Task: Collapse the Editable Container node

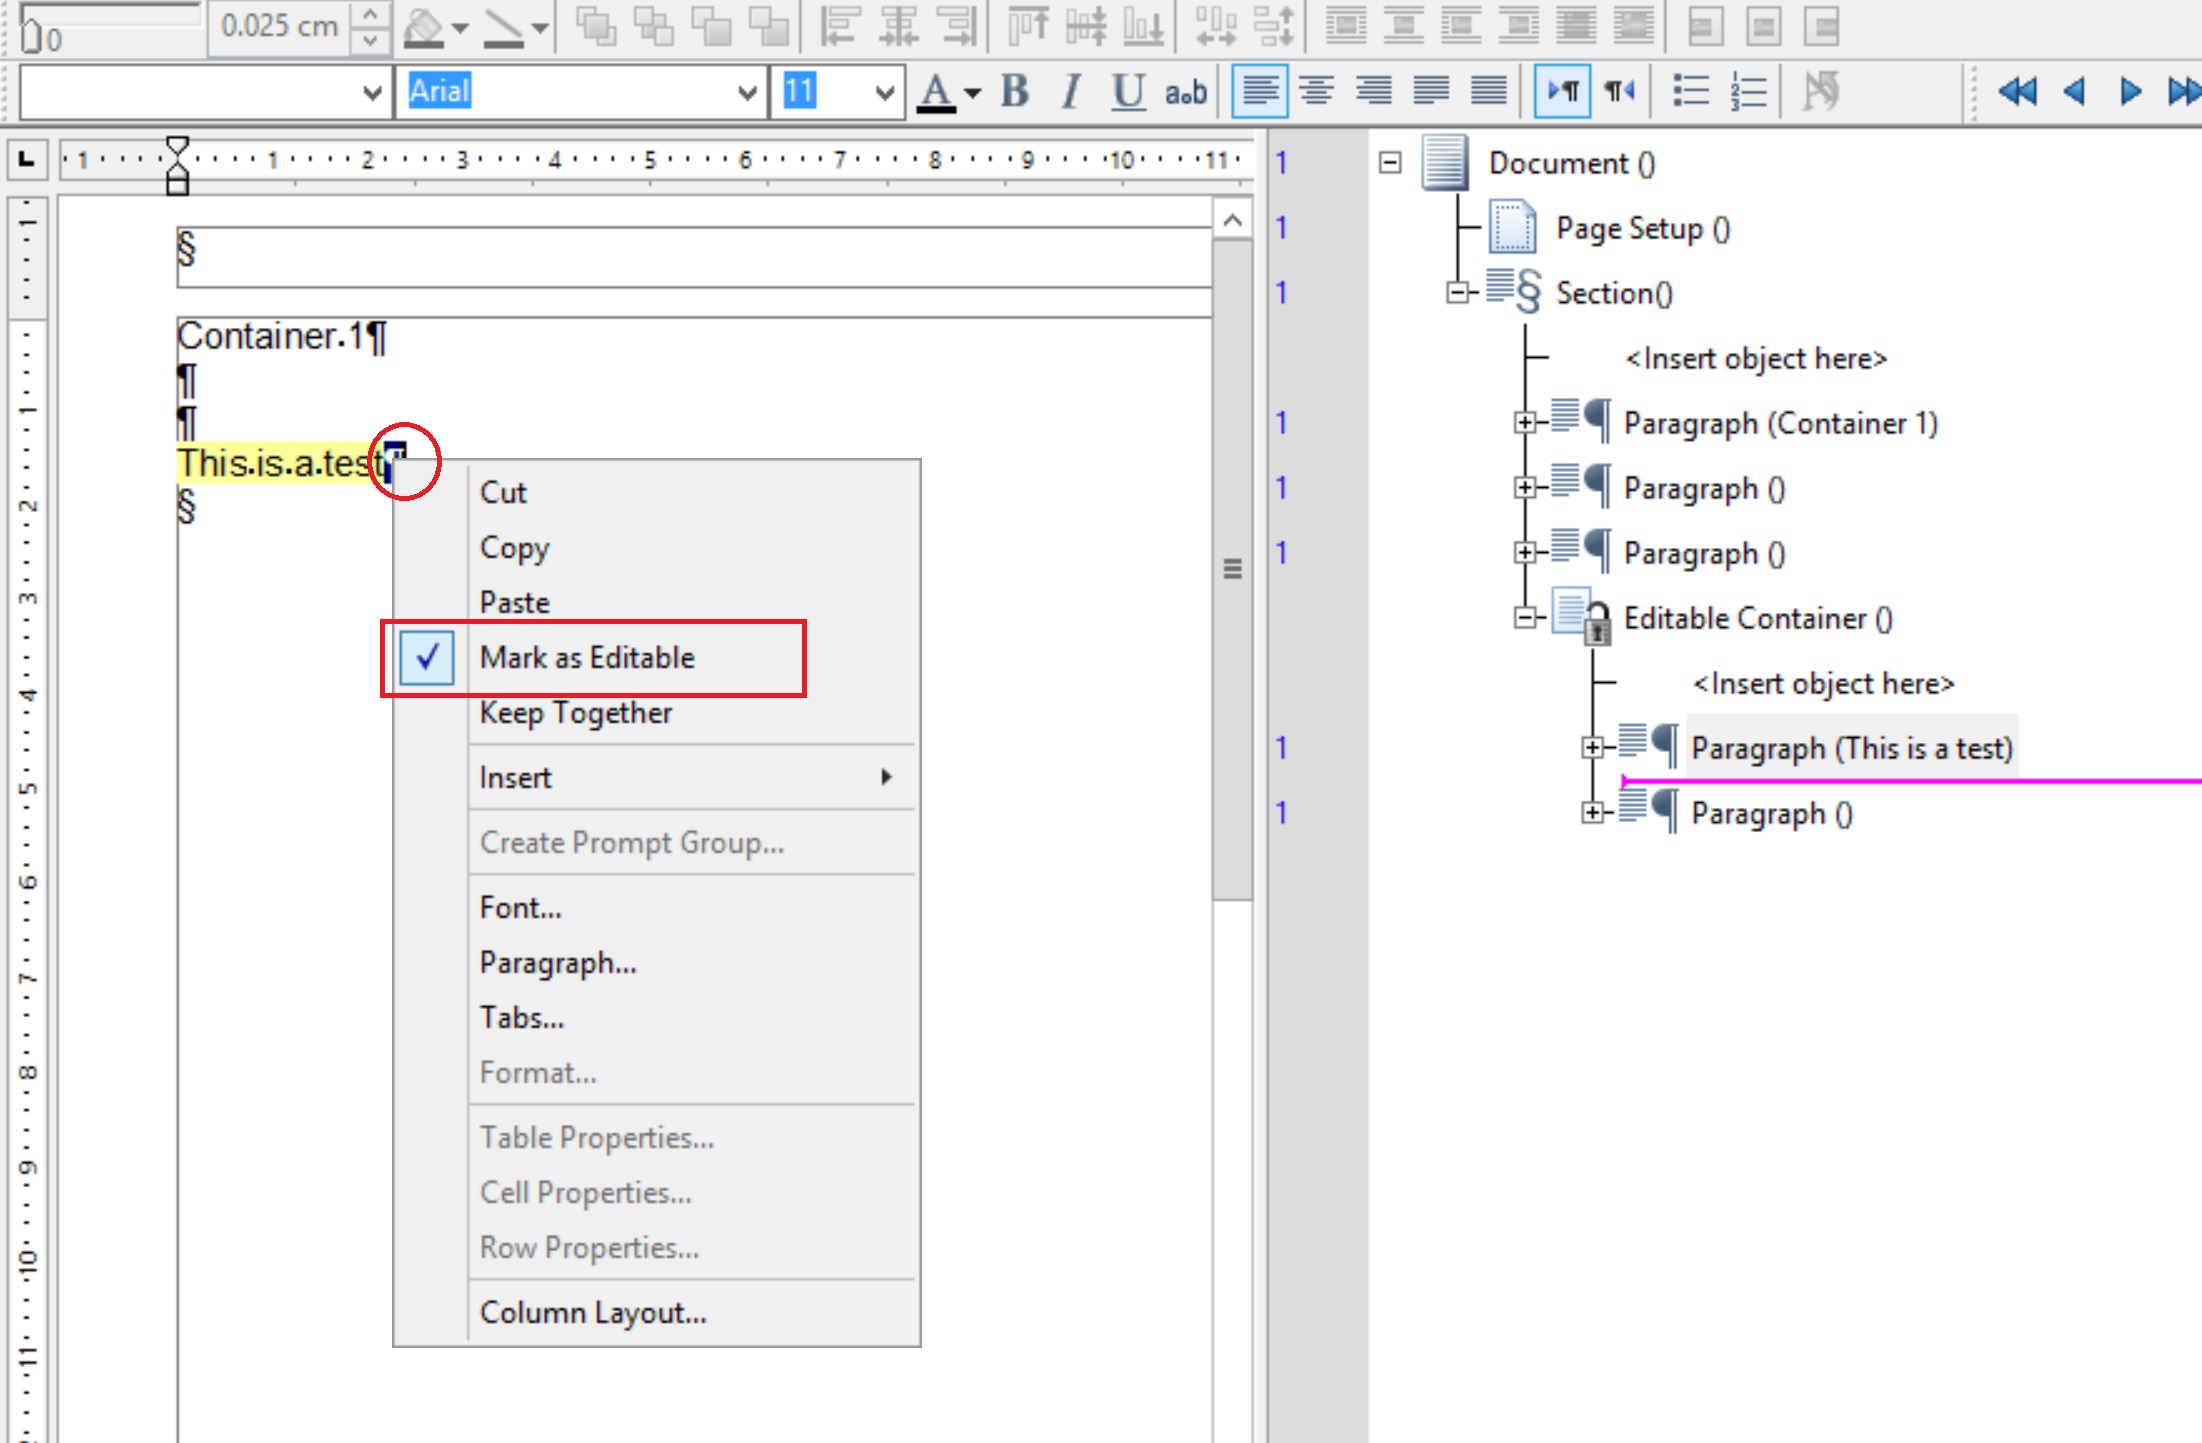Action: [x=1525, y=618]
